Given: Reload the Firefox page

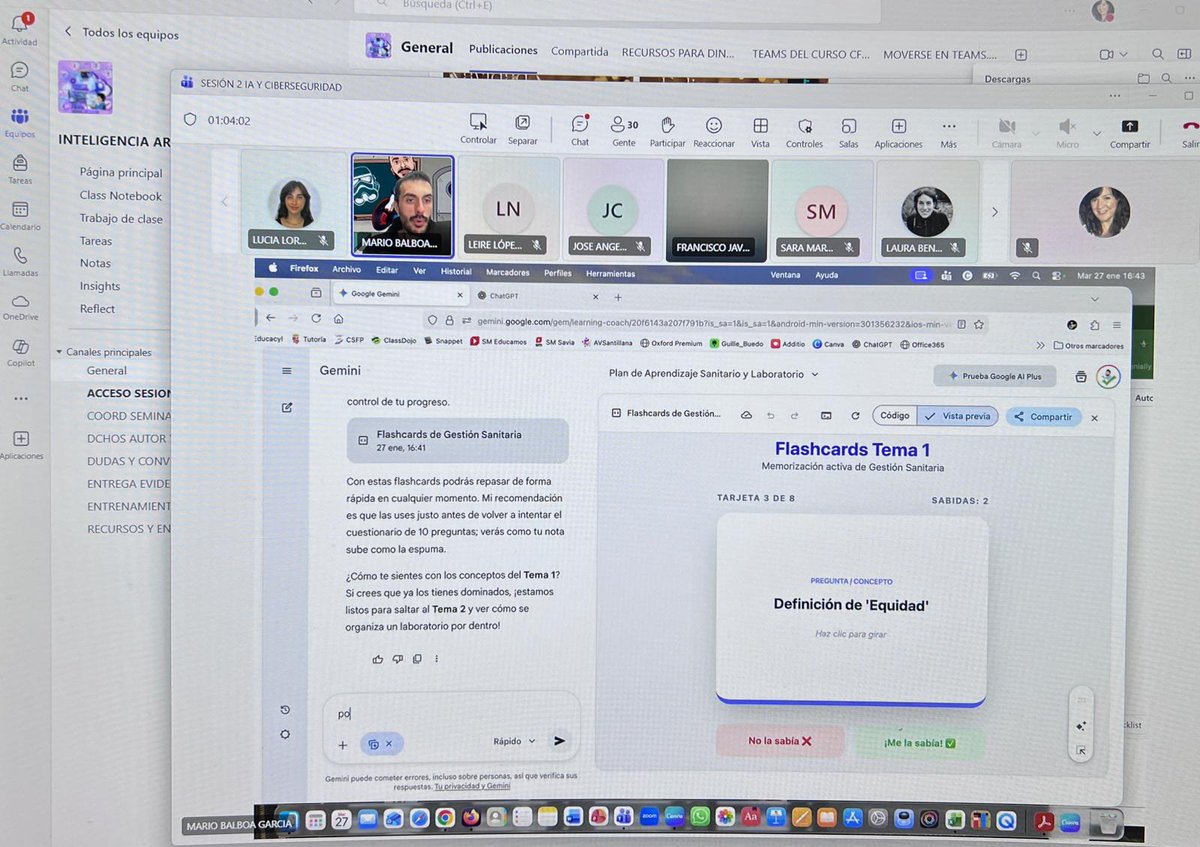Looking at the screenshot, I should tap(316, 318).
